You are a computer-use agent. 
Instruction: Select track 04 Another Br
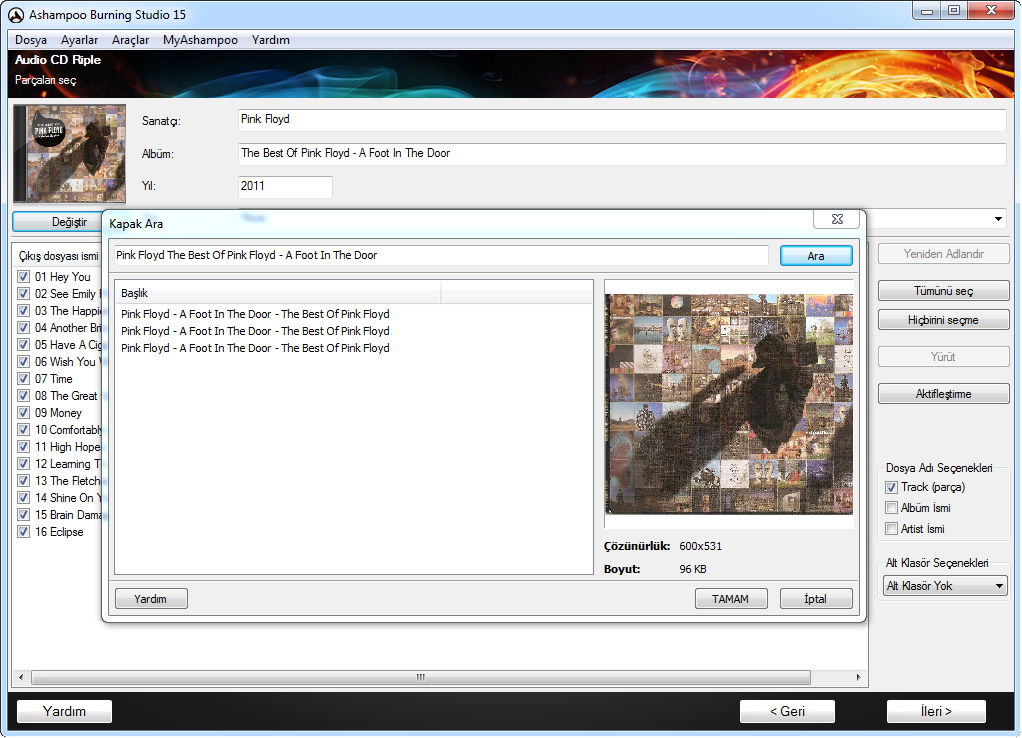[68, 327]
